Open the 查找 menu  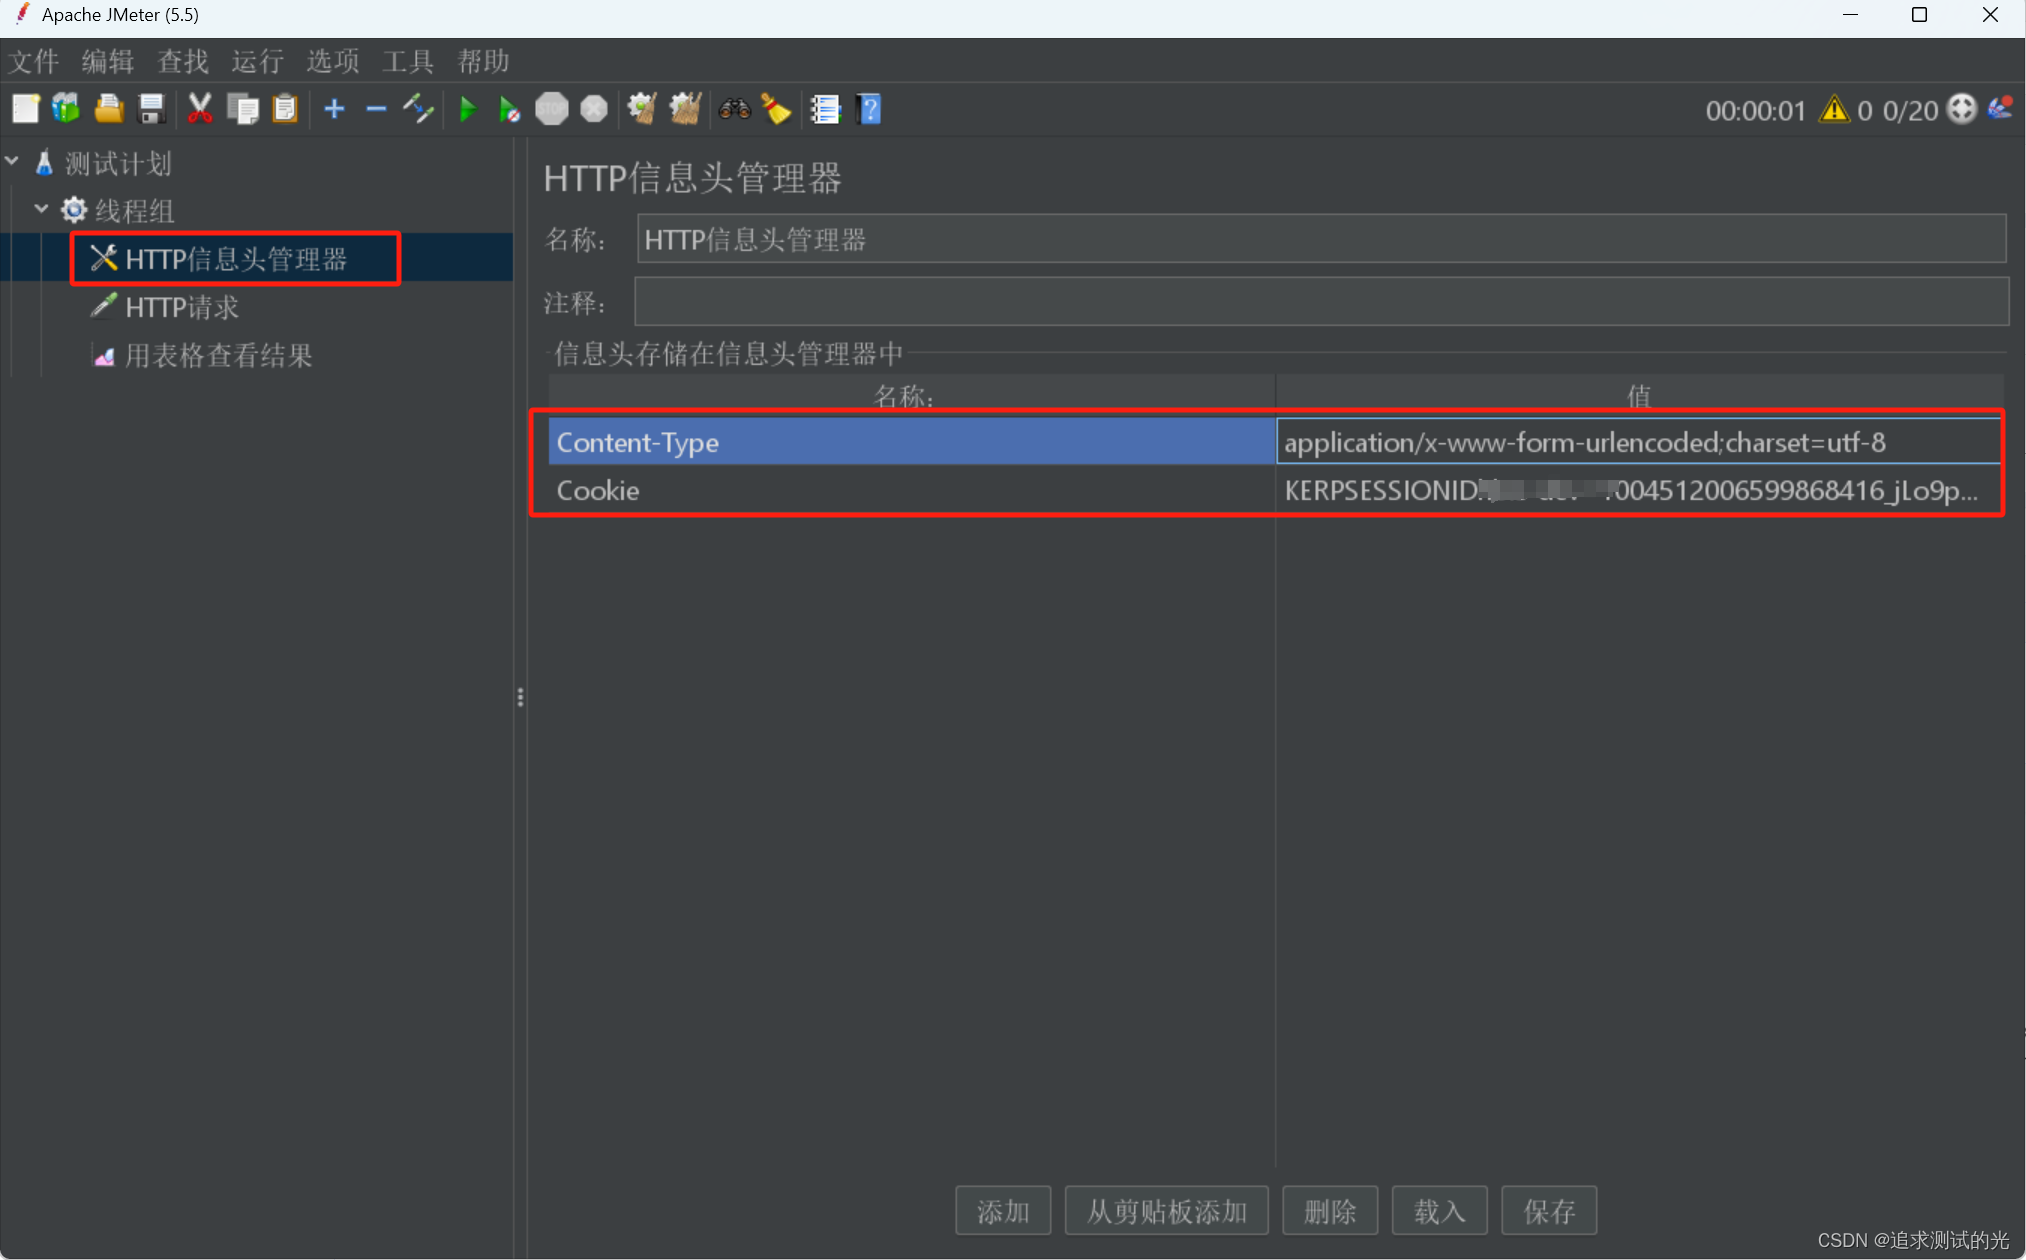click(183, 61)
